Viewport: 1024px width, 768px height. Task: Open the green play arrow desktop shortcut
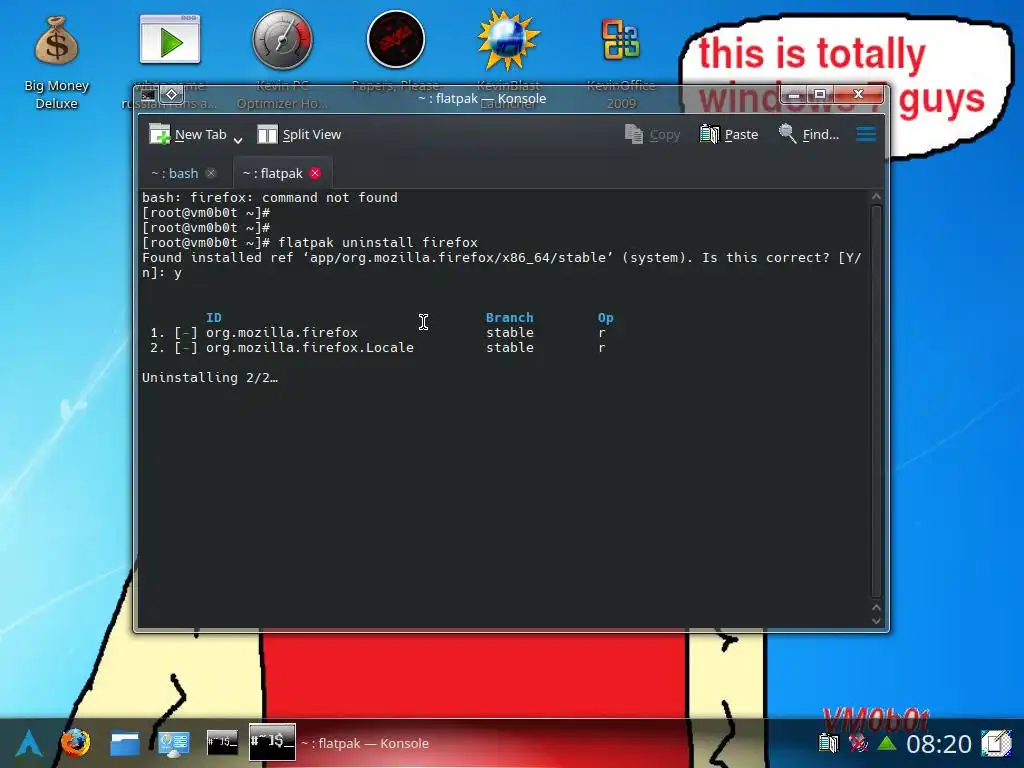click(170, 40)
